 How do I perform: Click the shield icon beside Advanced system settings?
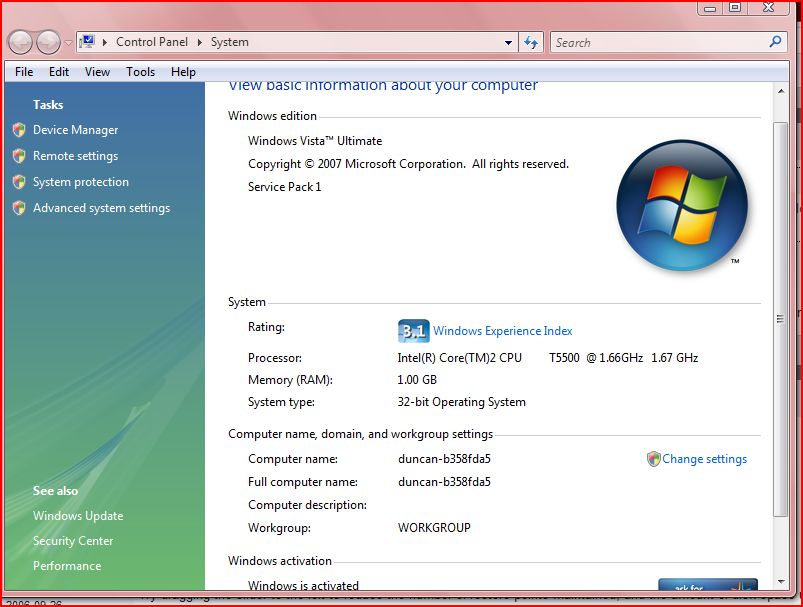(x=19, y=208)
